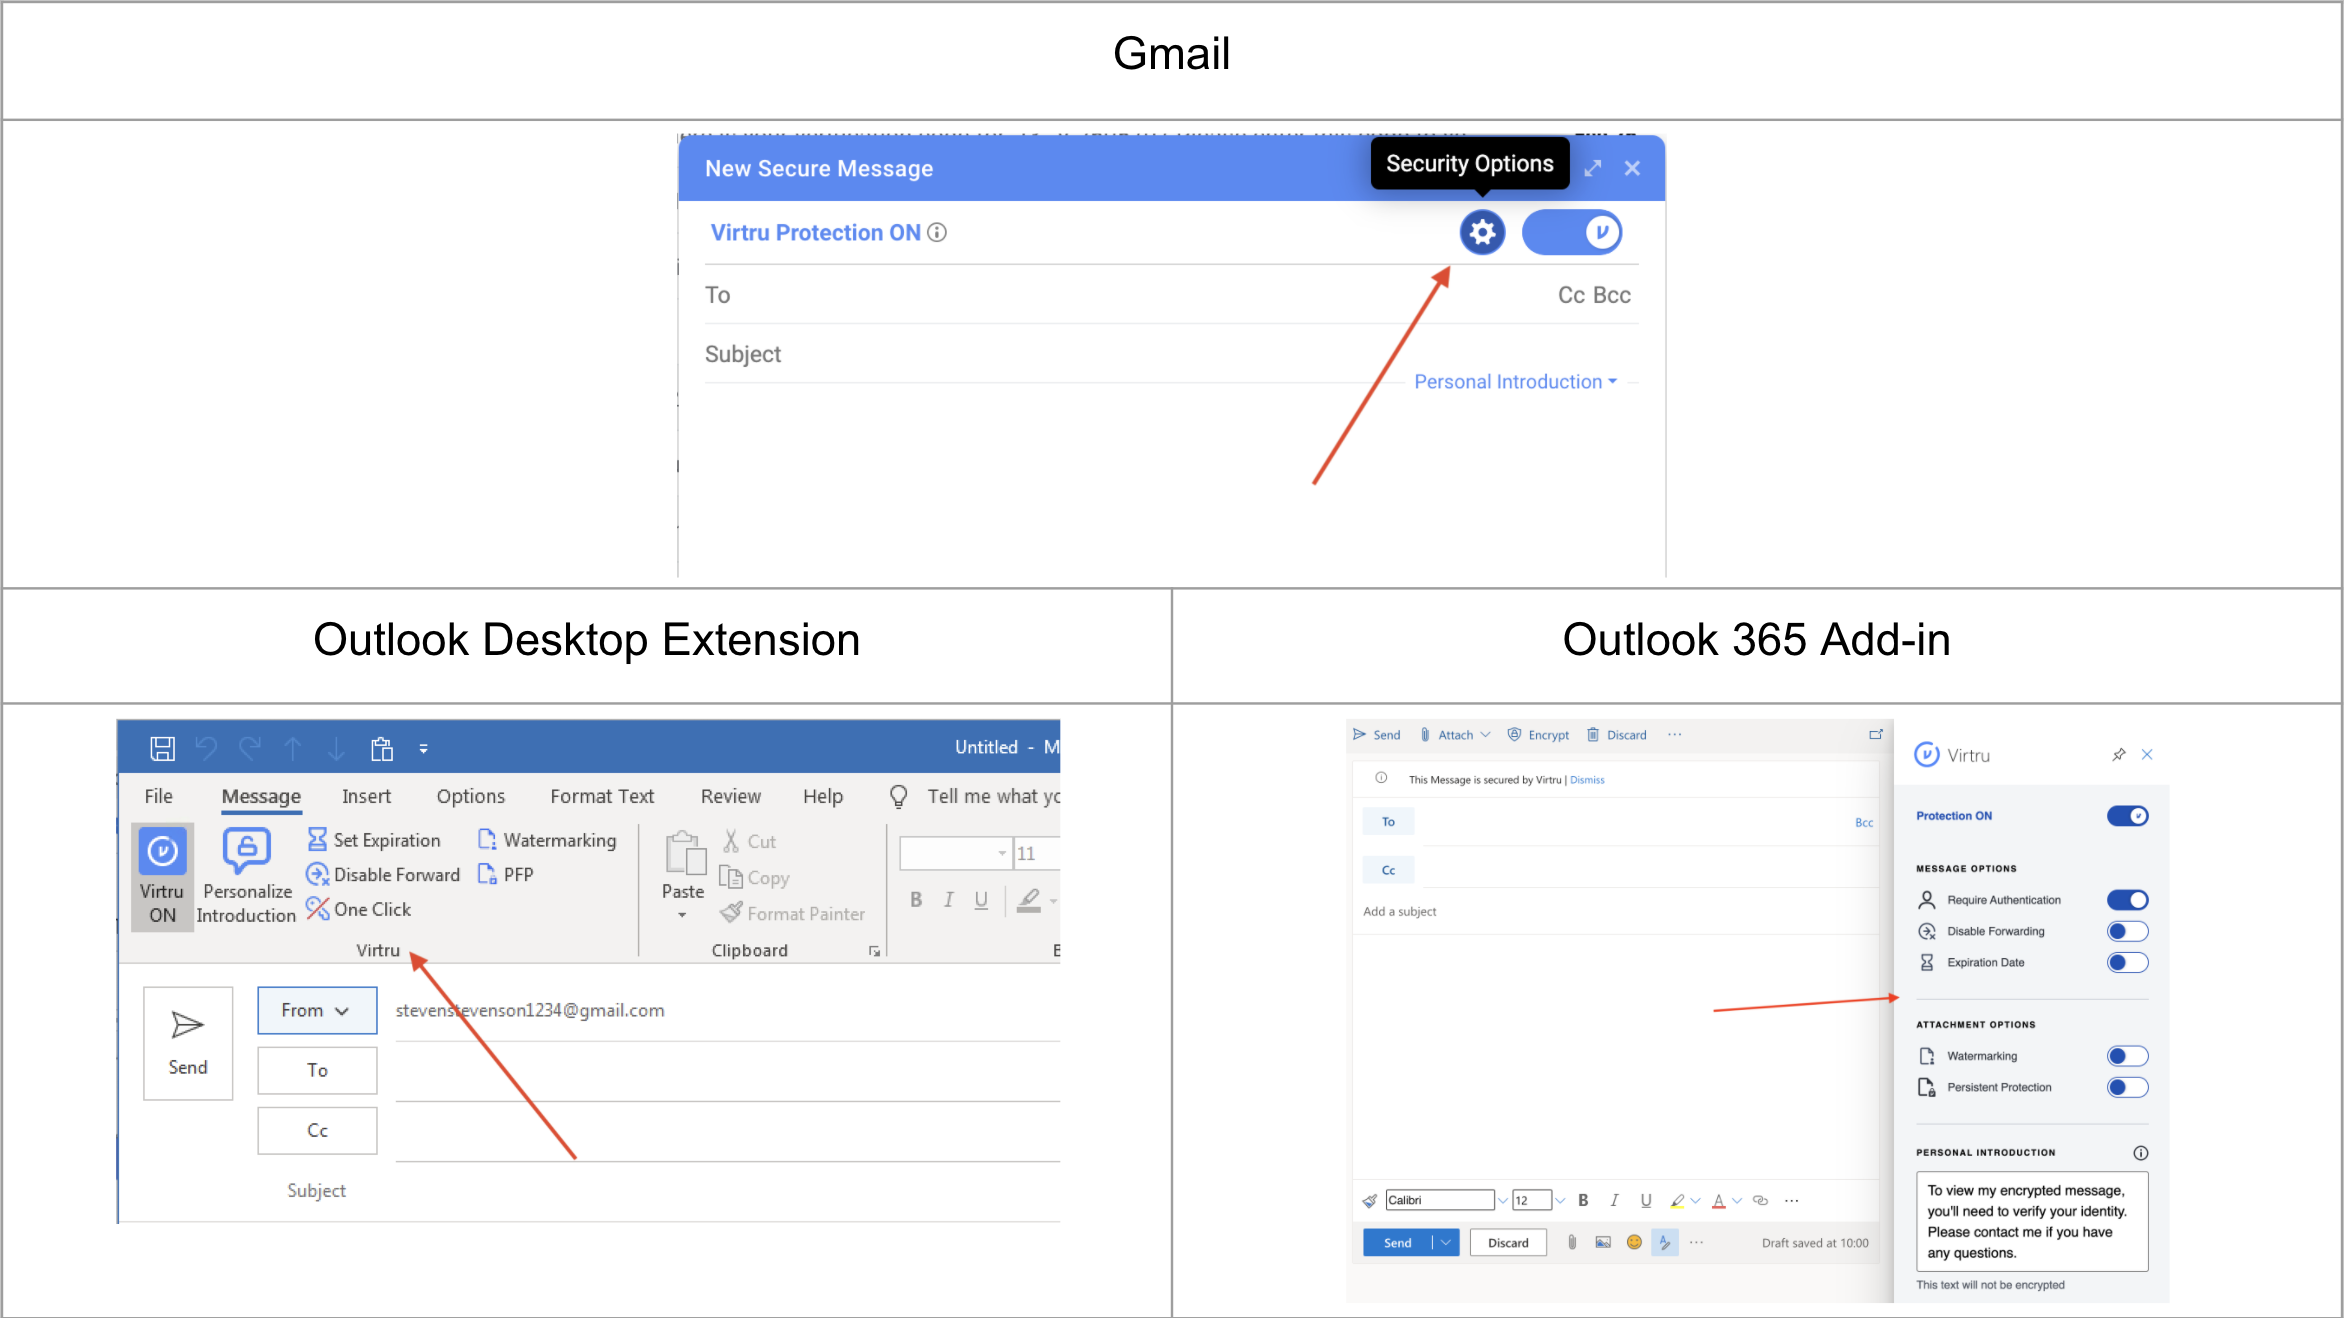The height and width of the screenshot is (1318, 2344).
Task: Insert emoji in Outlook 365 compose
Action: (x=1634, y=1242)
